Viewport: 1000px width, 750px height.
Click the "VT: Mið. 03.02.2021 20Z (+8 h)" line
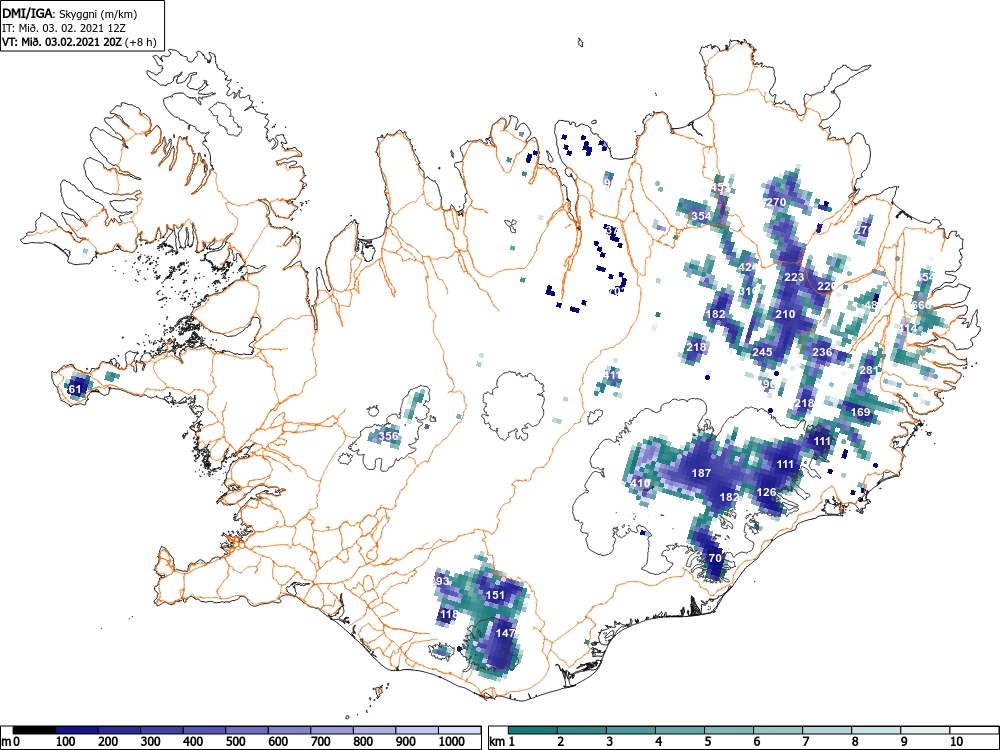79,42
